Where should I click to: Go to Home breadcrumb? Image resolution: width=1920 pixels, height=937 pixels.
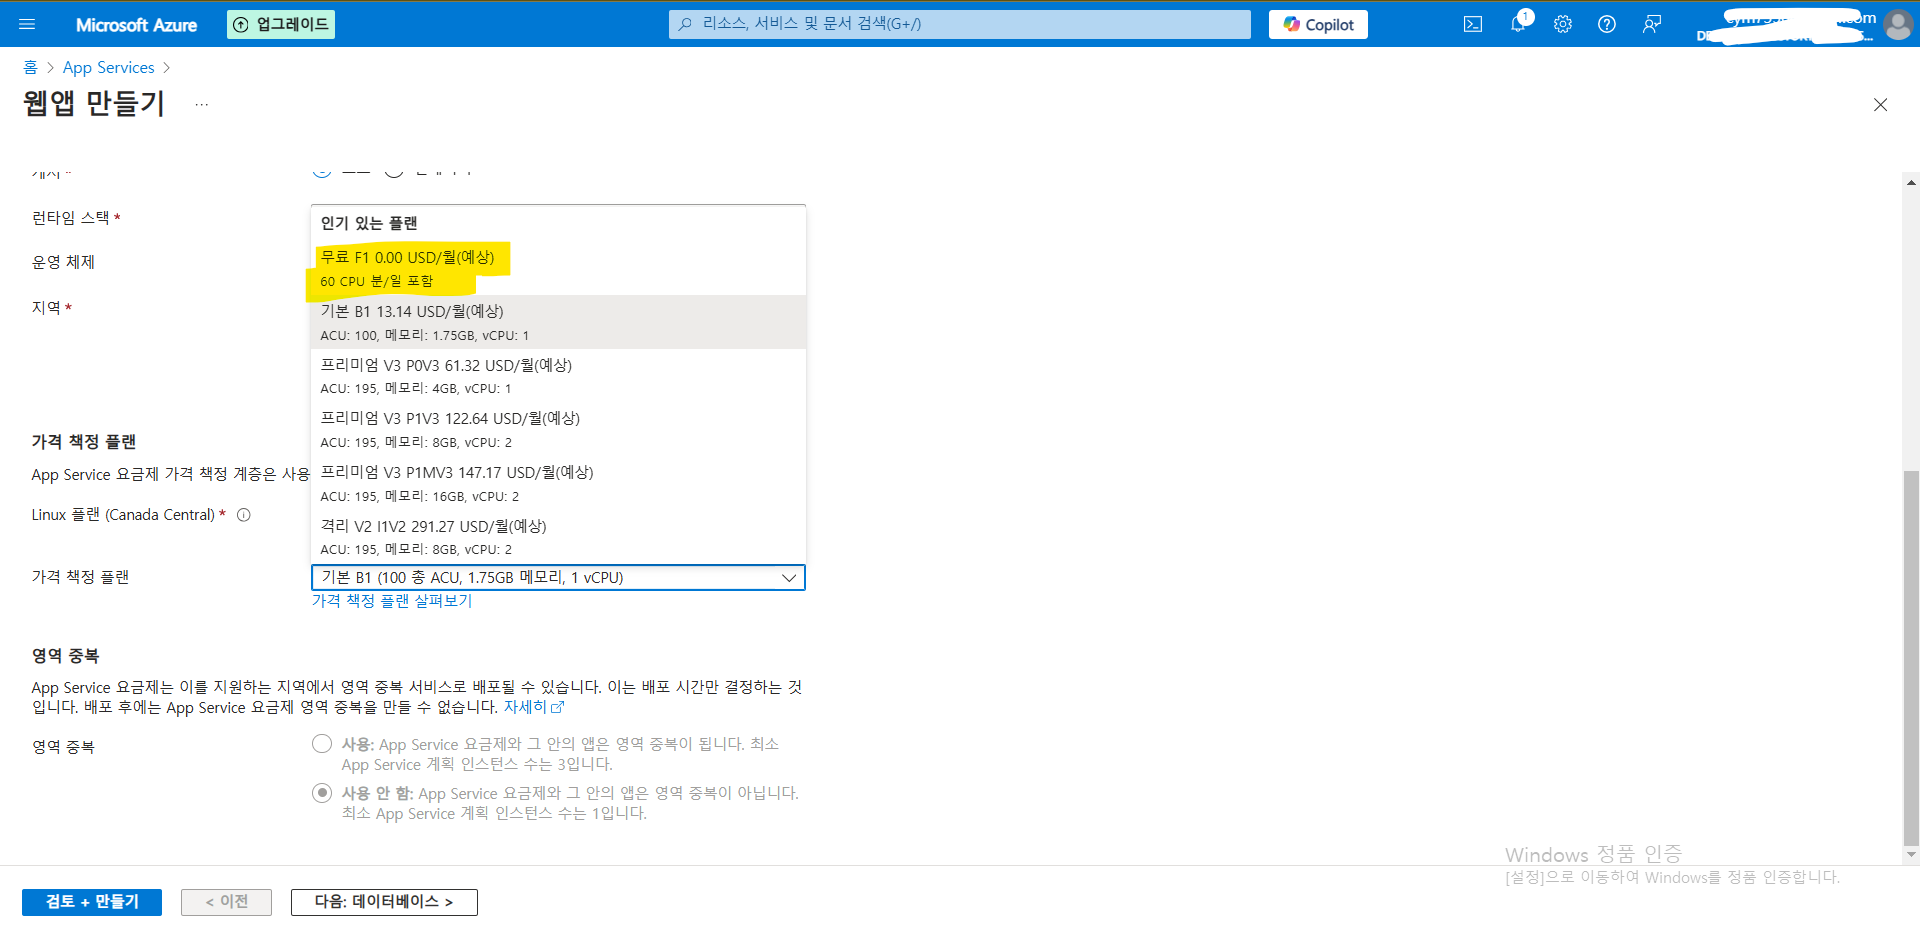coord(30,67)
